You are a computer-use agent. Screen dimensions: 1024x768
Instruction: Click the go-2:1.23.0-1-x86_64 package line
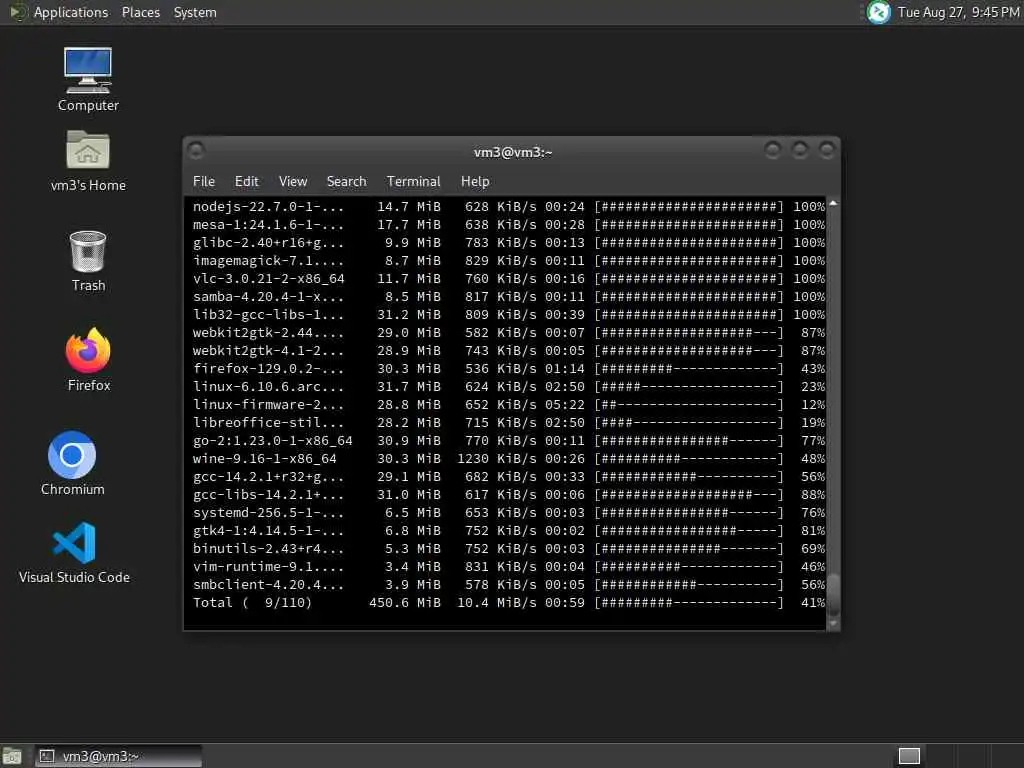pyautogui.click(x=509, y=441)
